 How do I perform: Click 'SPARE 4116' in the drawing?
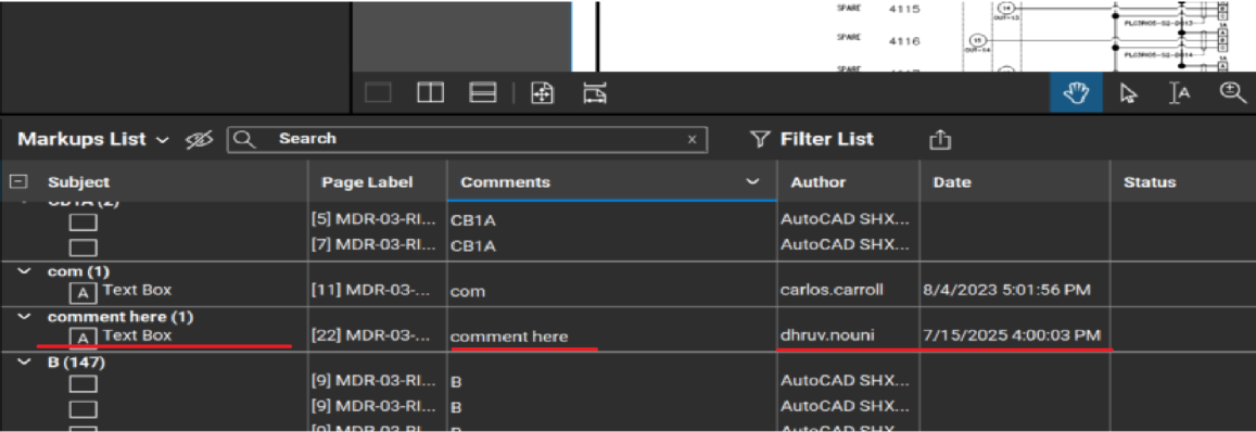click(879, 40)
